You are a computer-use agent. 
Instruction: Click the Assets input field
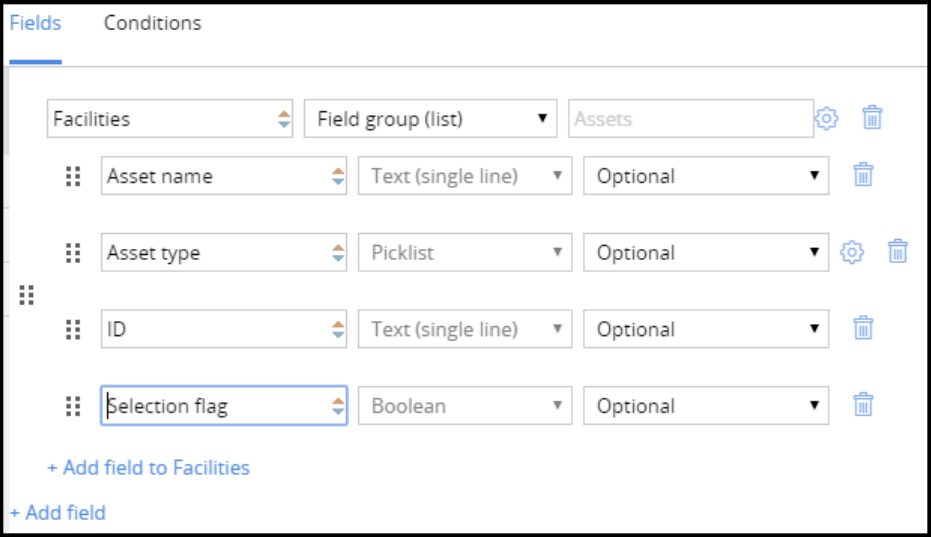click(690, 119)
